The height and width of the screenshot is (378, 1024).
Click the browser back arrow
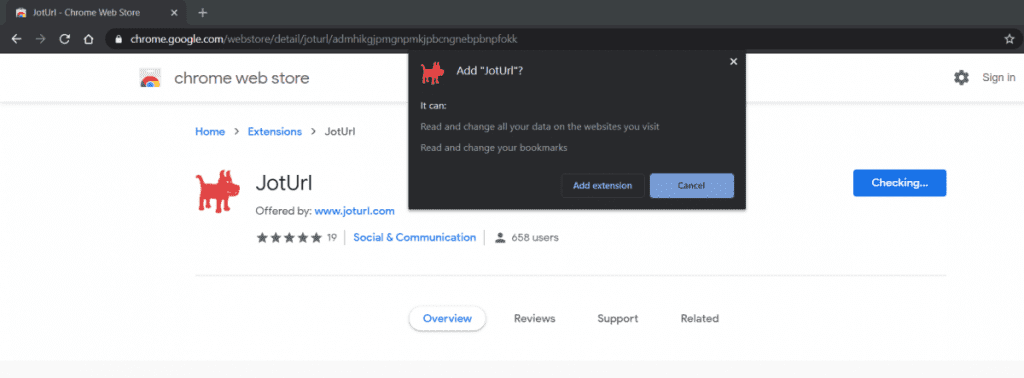coord(16,39)
